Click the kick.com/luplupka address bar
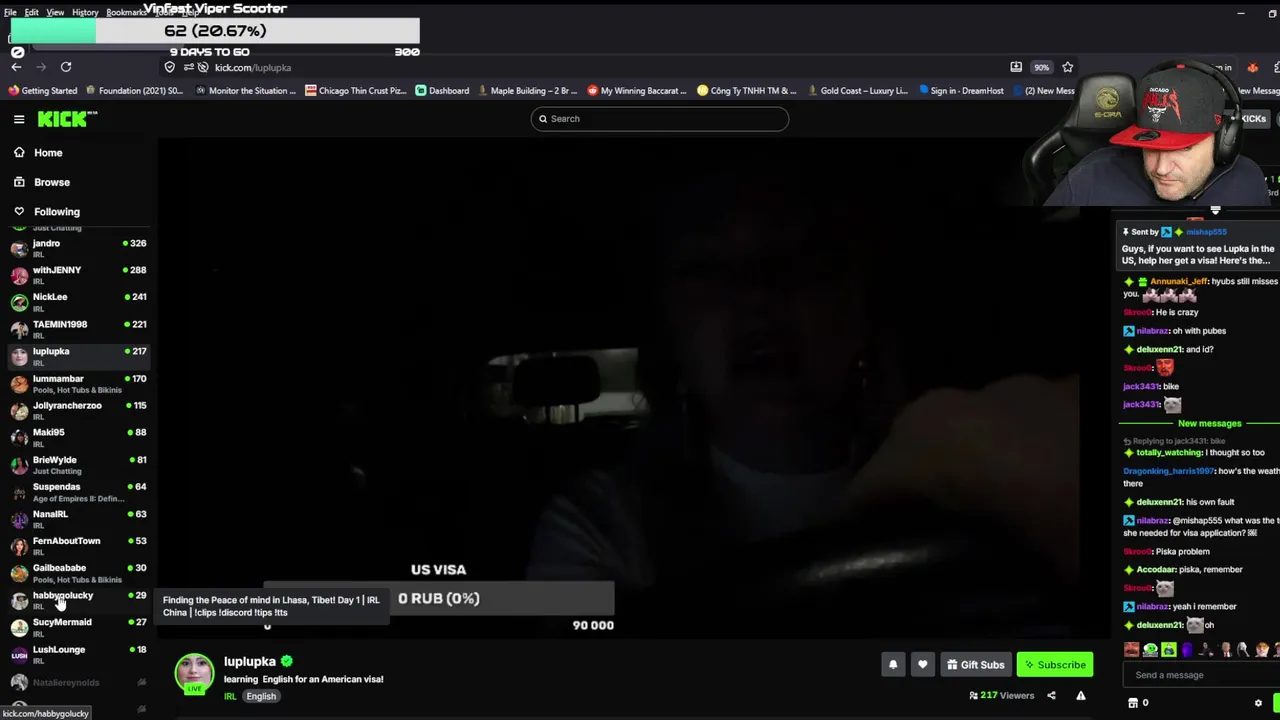This screenshot has height=720, width=1280. point(252,67)
